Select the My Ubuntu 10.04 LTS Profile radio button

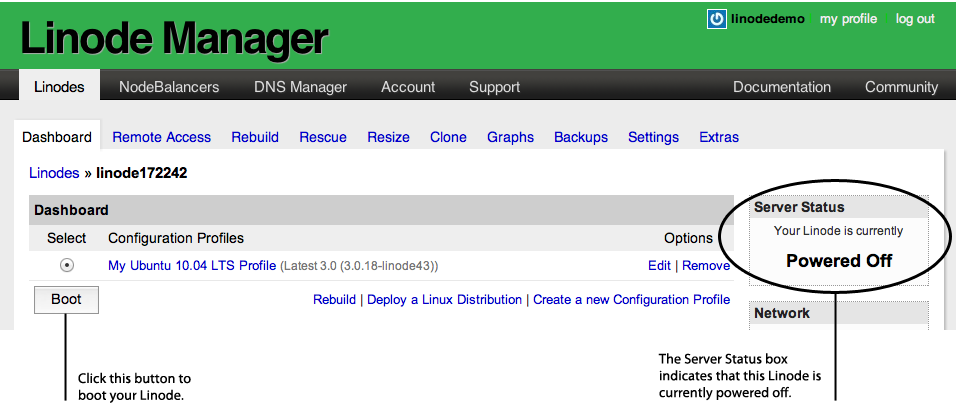click(67, 266)
